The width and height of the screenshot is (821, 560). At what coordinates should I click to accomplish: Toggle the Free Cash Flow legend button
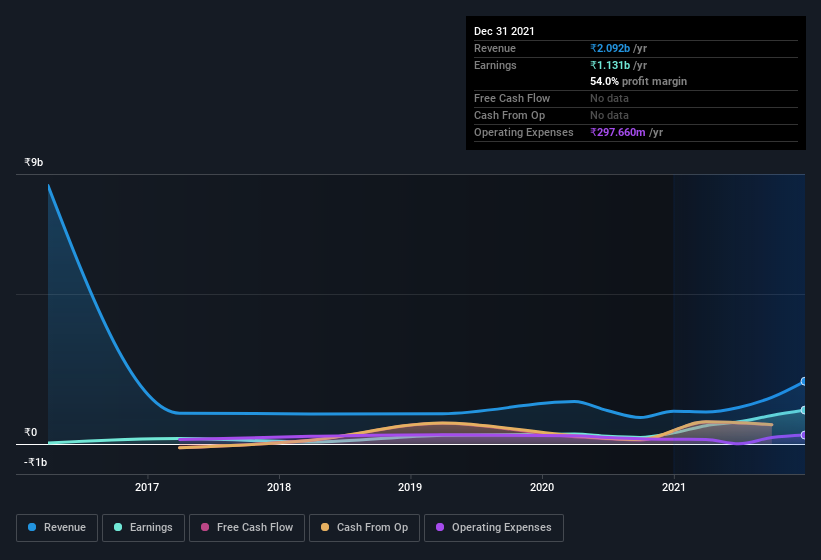coord(247,528)
